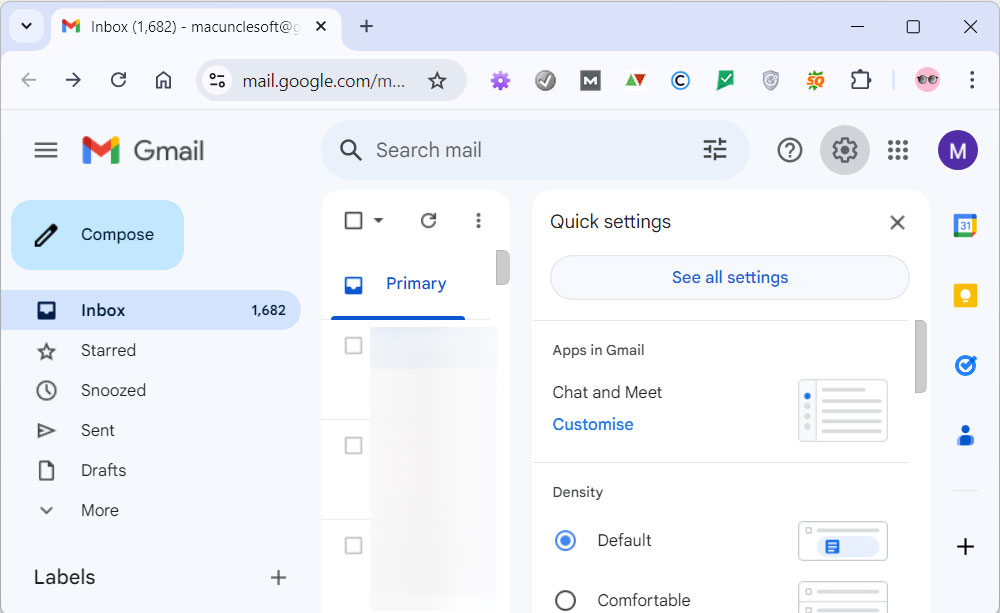Customise Chat and Meet apps
The height and width of the screenshot is (613, 1000).
[592, 424]
